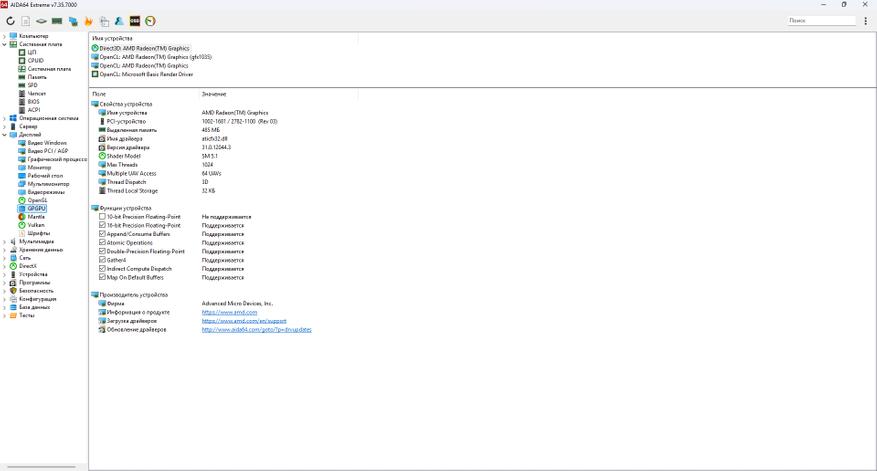Select OpenCL: AMD Radeon(TM) Graphics (gfx1035) device
Viewport: 877px width, 471px height.
pos(152,56)
